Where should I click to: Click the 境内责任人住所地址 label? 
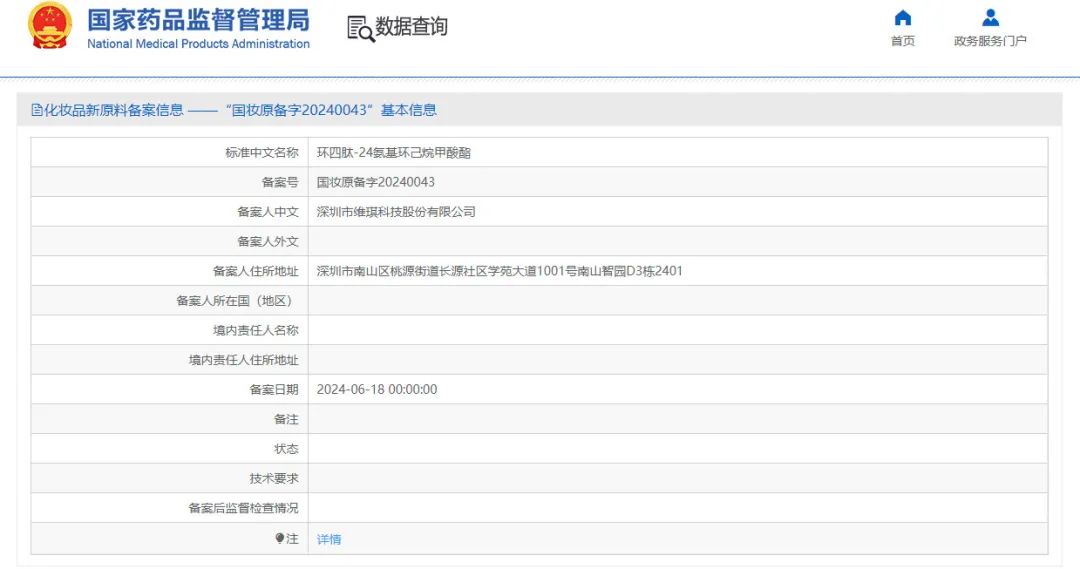[244, 360]
